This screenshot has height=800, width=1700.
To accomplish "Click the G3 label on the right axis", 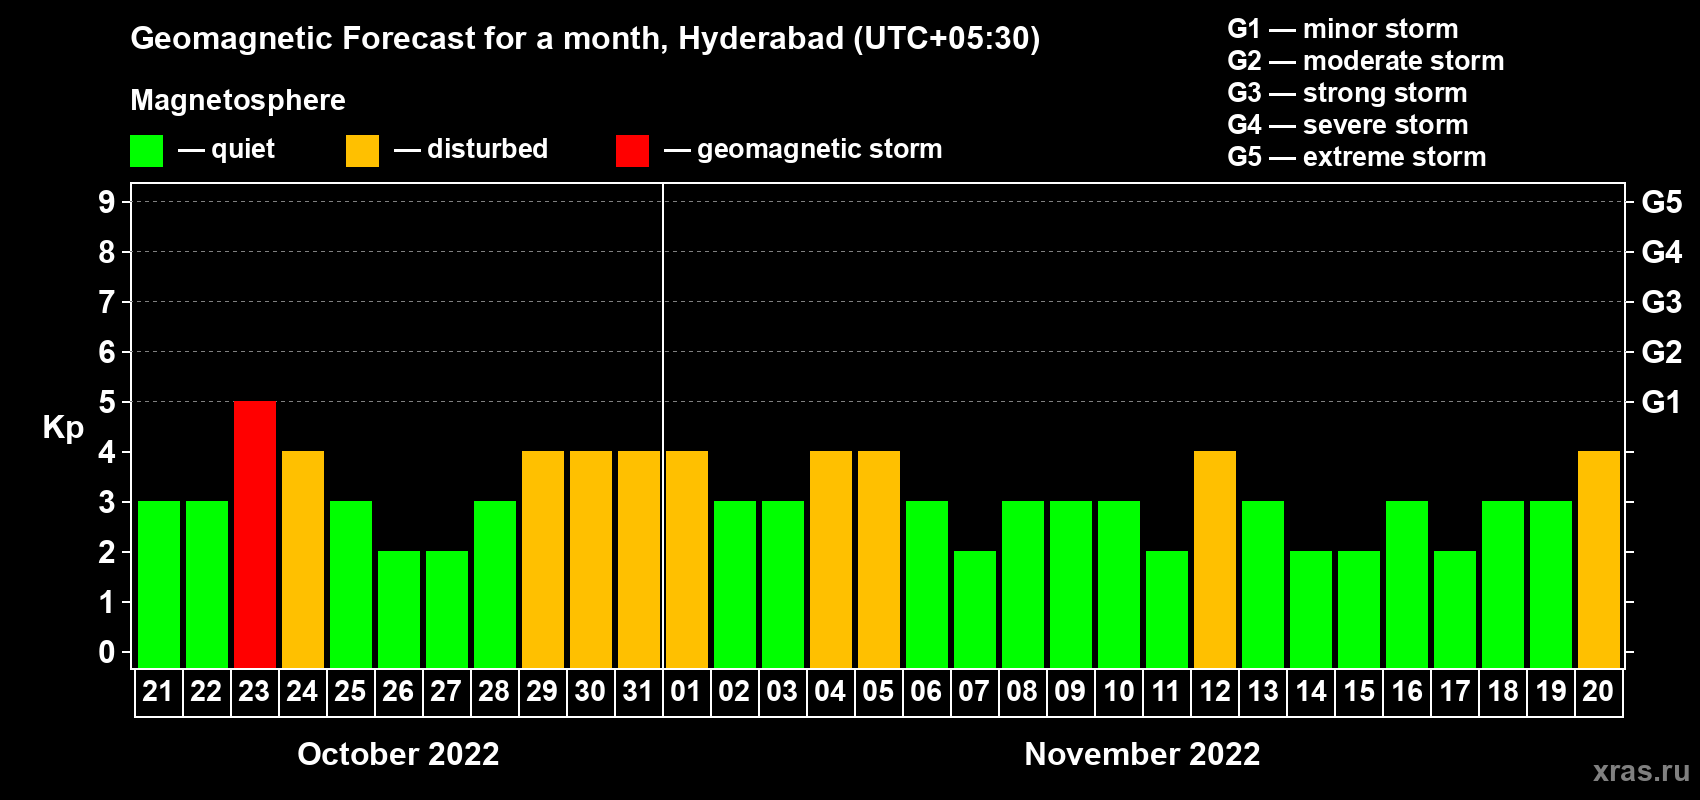I will [1661, 302].
